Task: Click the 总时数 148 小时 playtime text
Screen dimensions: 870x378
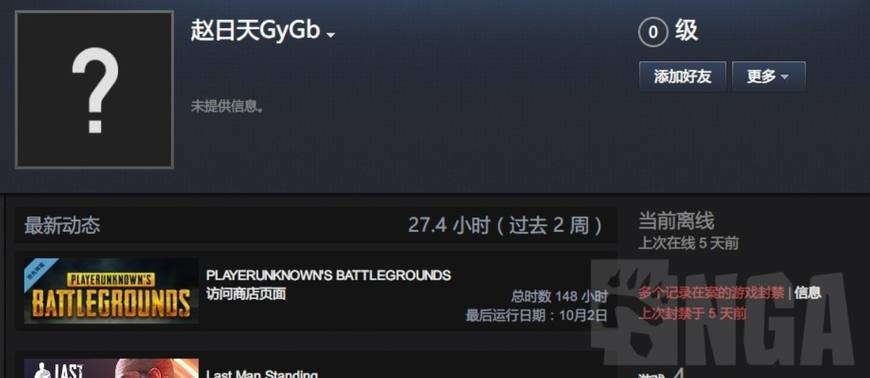Action: coord(559,296)
